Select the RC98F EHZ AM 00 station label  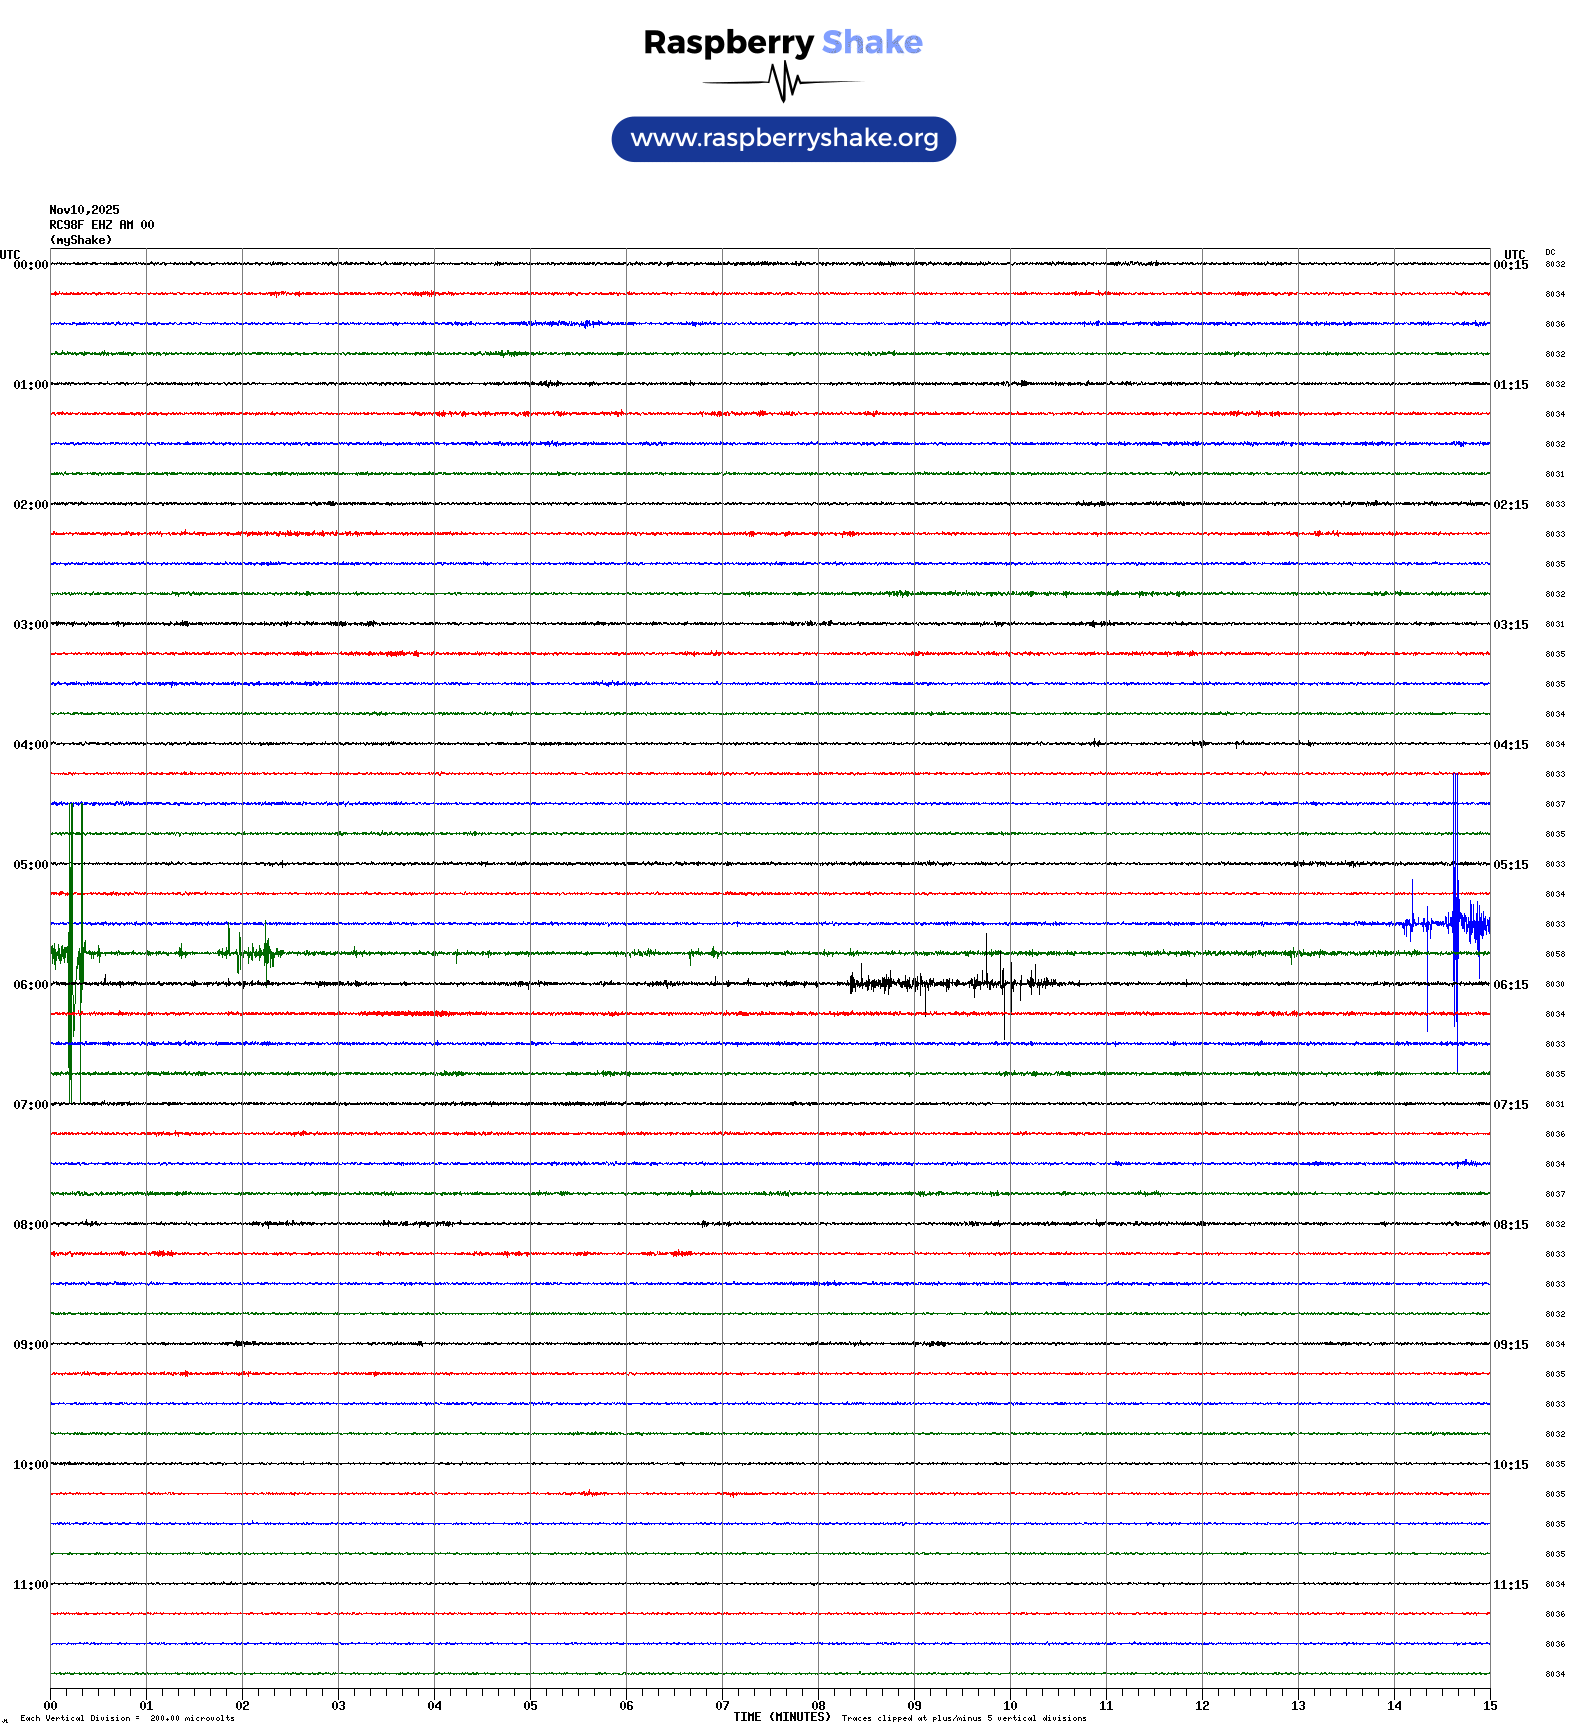point(101,225)
